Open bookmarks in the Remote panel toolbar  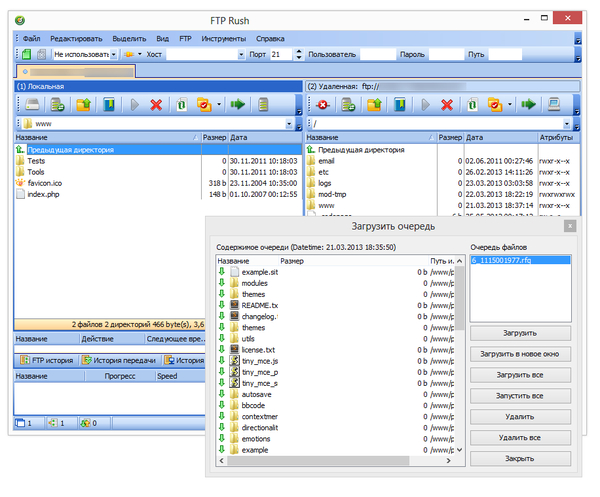point(400,104)
